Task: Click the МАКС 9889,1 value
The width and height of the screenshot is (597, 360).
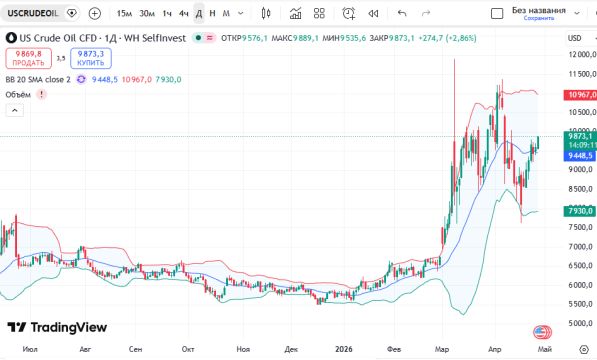Action: coord(295,38)
